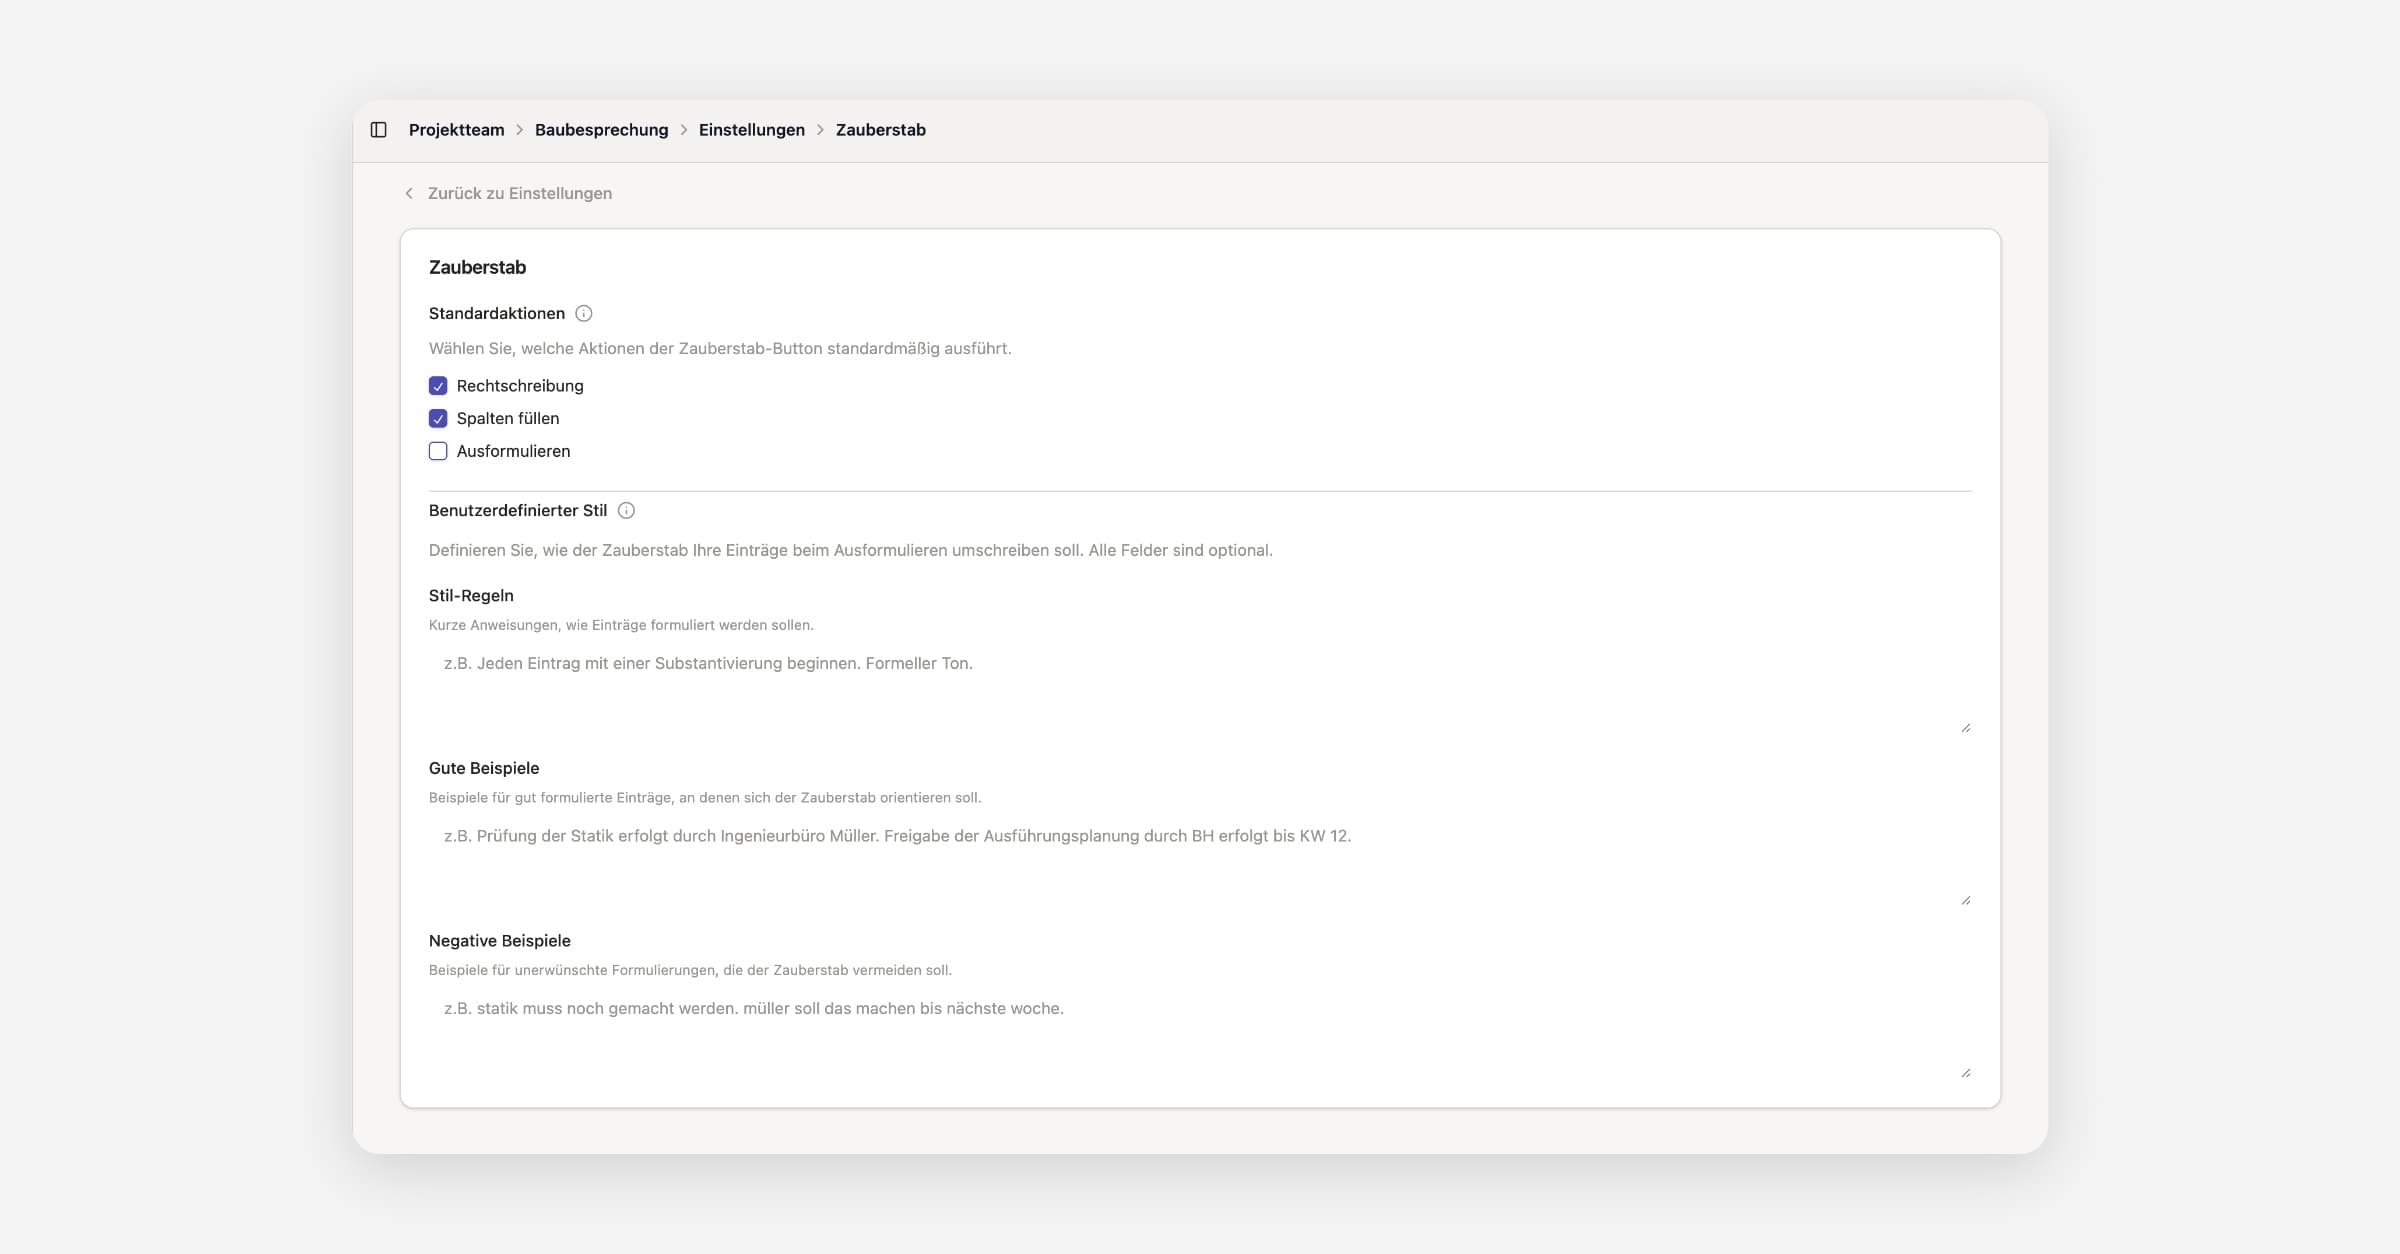
Task: Click info icon next to Standardaktionen
Action: click(584, 314)
